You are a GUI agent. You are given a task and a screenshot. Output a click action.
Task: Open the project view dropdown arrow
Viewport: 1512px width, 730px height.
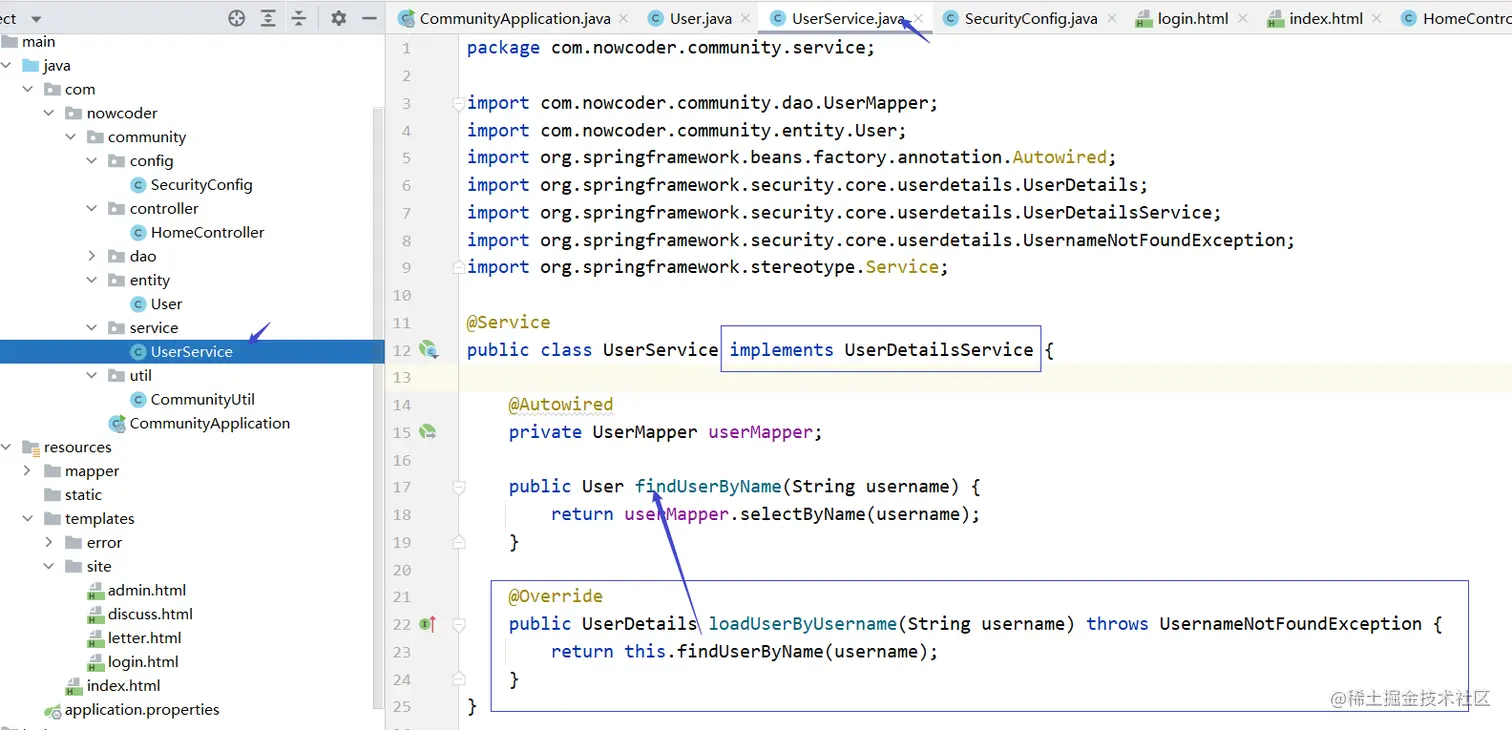36,19
